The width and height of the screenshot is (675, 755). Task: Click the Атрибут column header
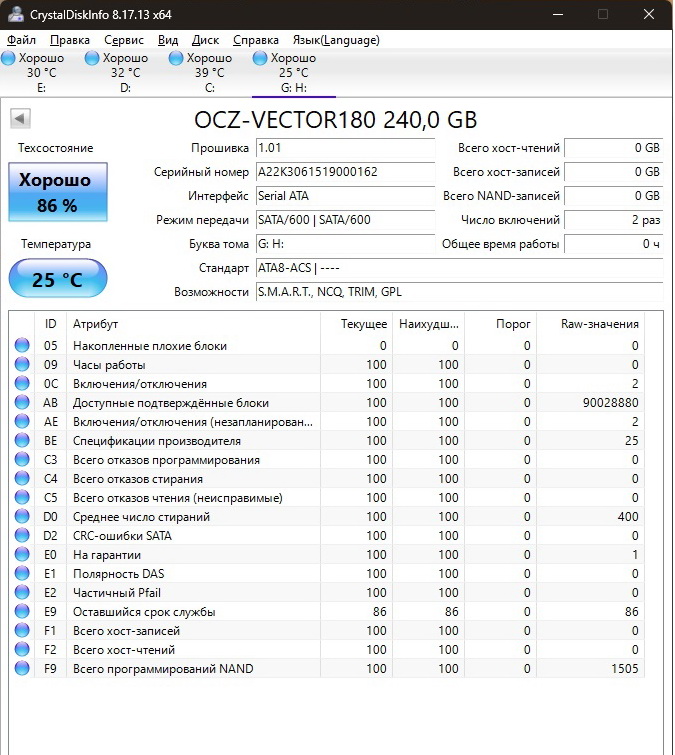click(193, 324)
